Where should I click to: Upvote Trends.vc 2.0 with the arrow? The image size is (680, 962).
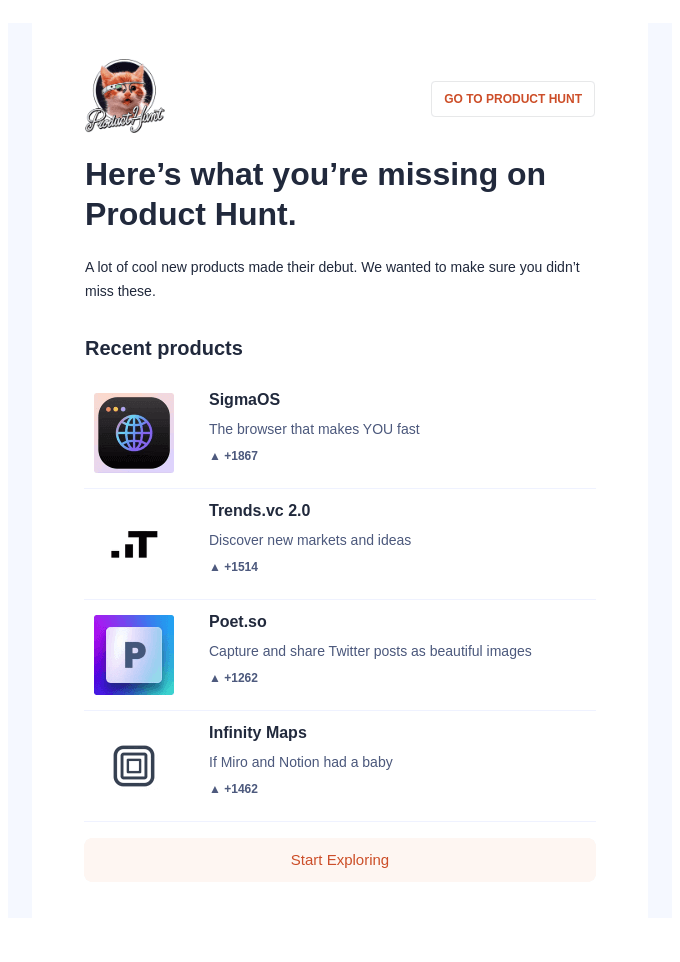pyautogui.click(x=215, y=567)
